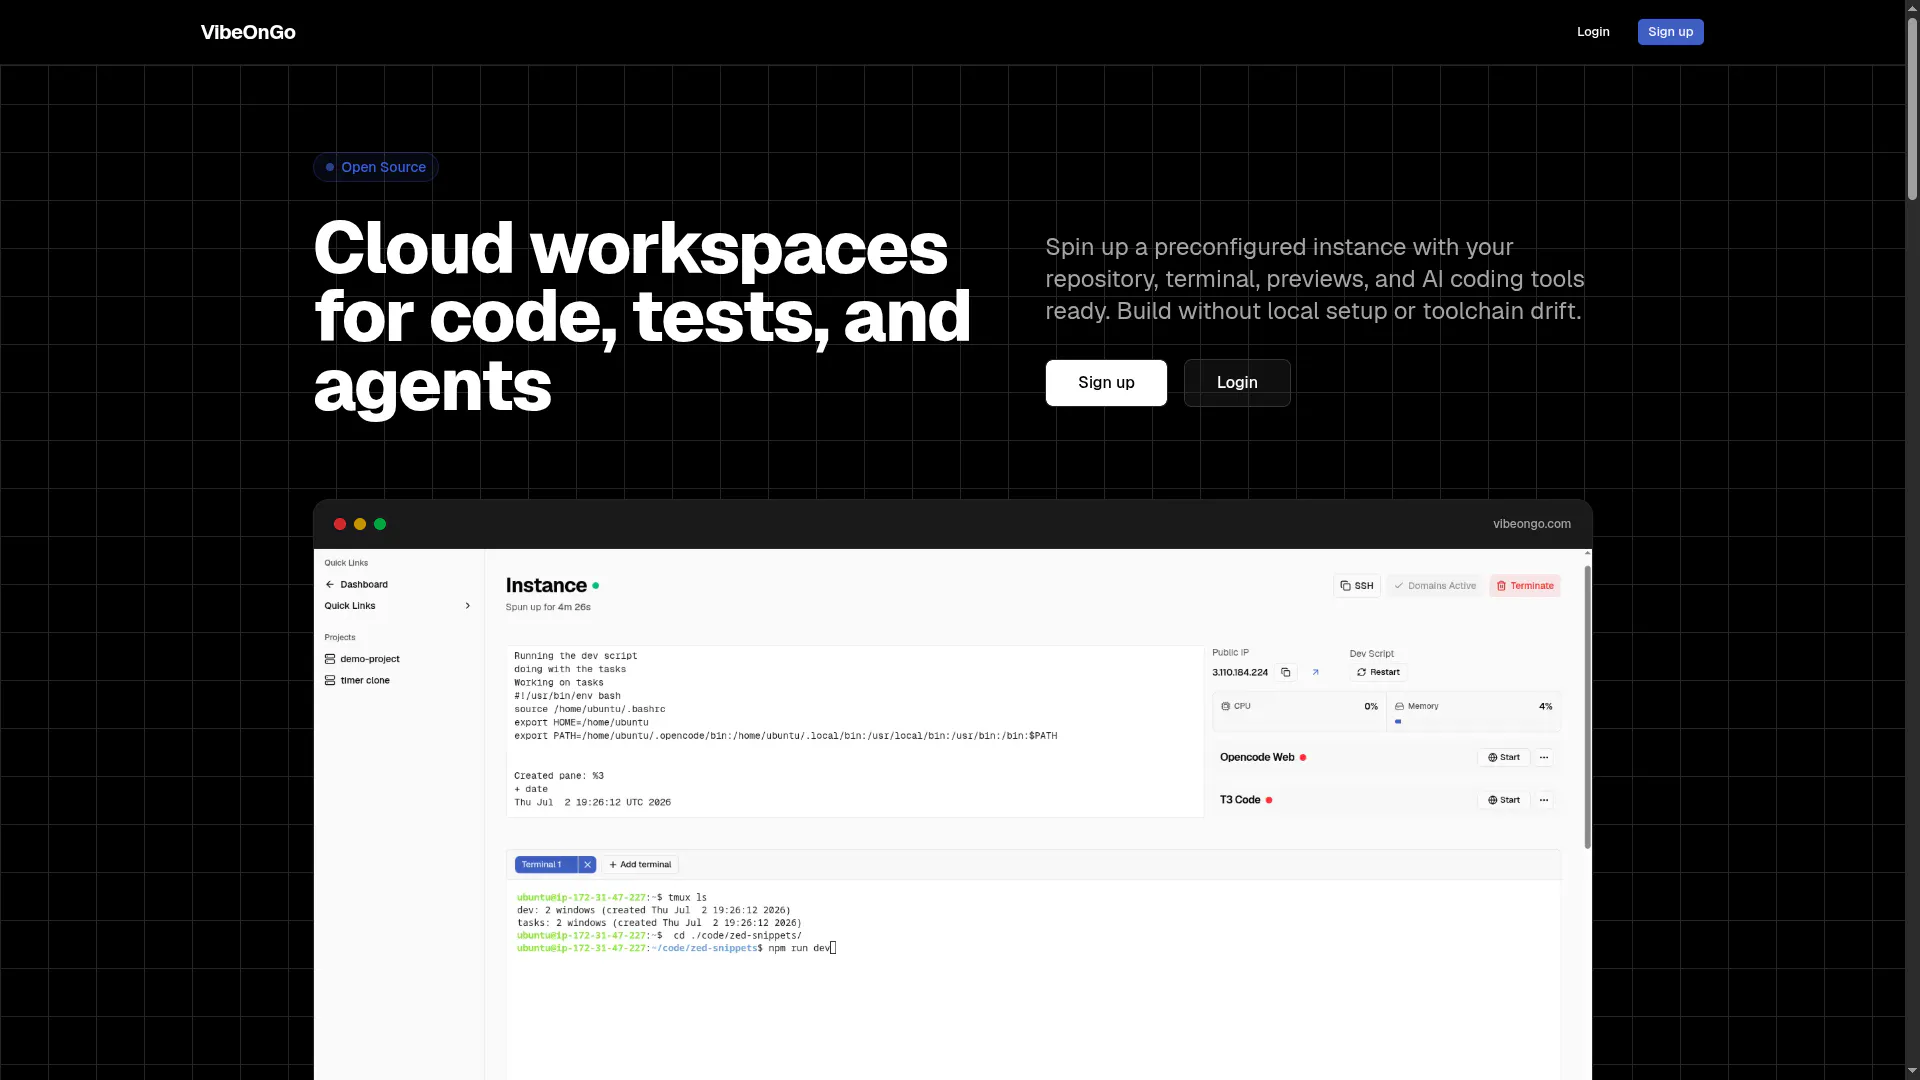Click the Open Source badge
The height and width of the screenshot is (1080, 1920).
[376, 167]
